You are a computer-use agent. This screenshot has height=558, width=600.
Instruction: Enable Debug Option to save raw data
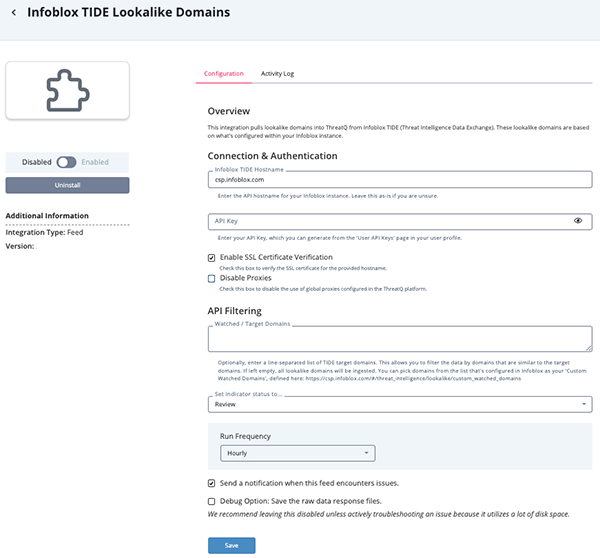[x=212, y=501]
